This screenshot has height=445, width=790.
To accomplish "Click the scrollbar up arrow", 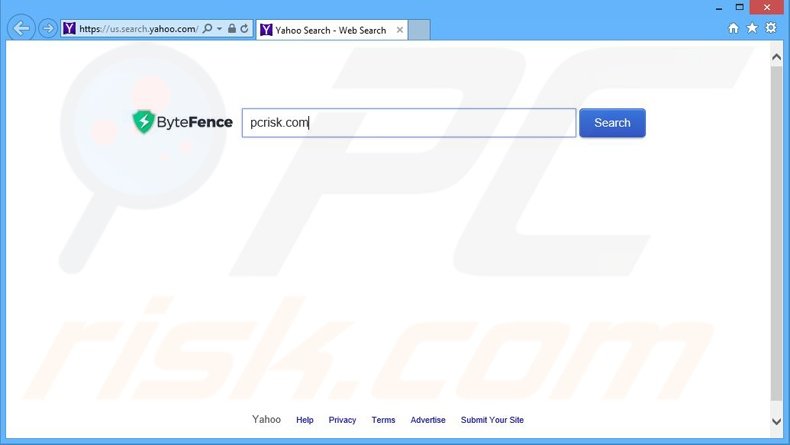I will pos(776,57).
